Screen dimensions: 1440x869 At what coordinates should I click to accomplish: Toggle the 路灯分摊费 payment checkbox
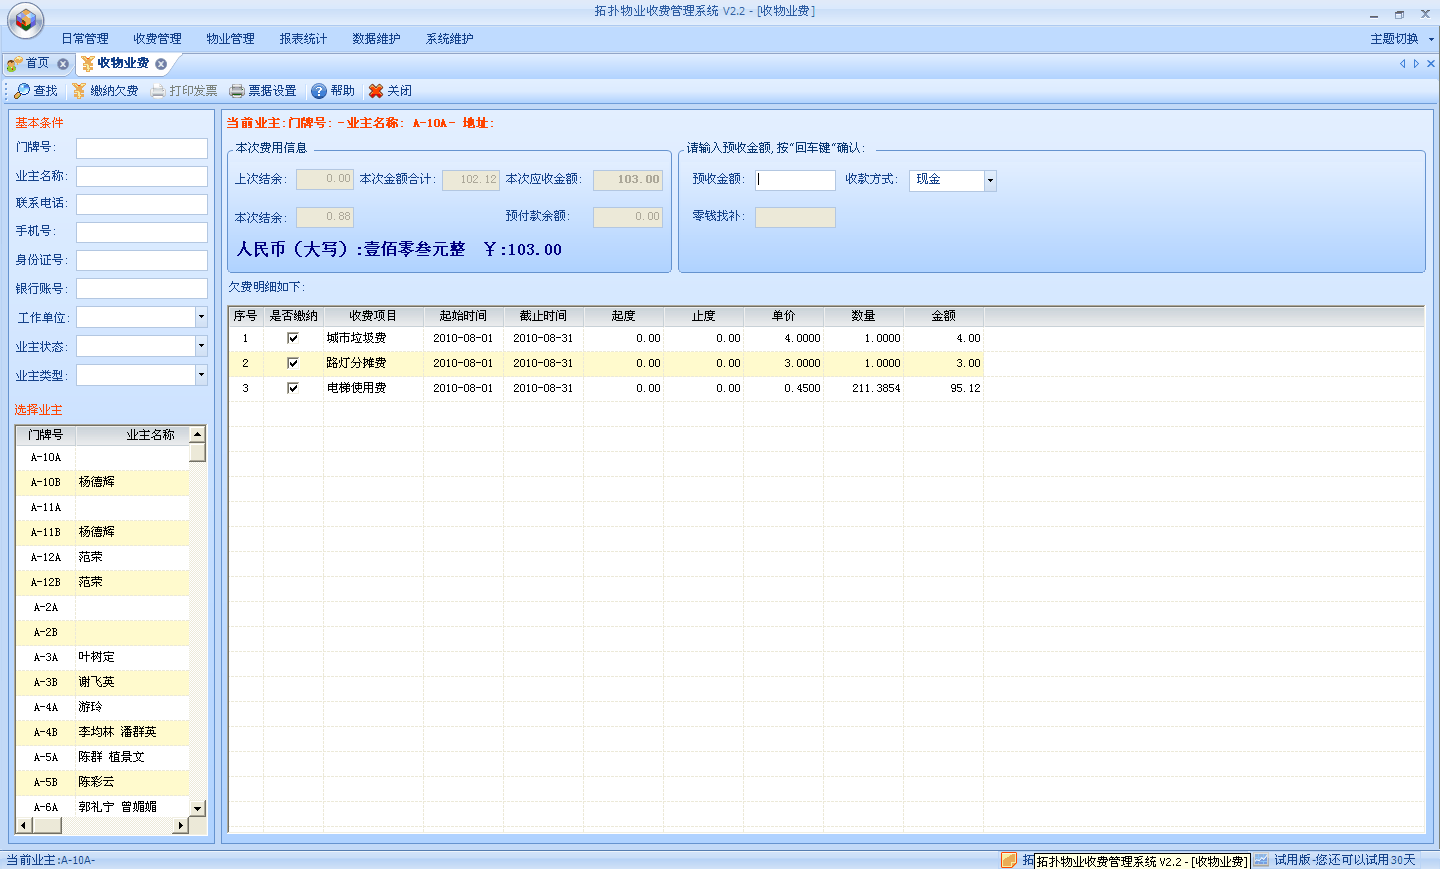(293, 363)
